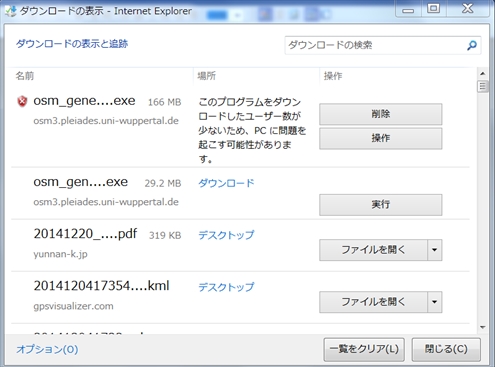Image resolution: width=495 pixels, height=367 pixels.
Task: Click the 操作 column header
Action: [x=333, y=76]
